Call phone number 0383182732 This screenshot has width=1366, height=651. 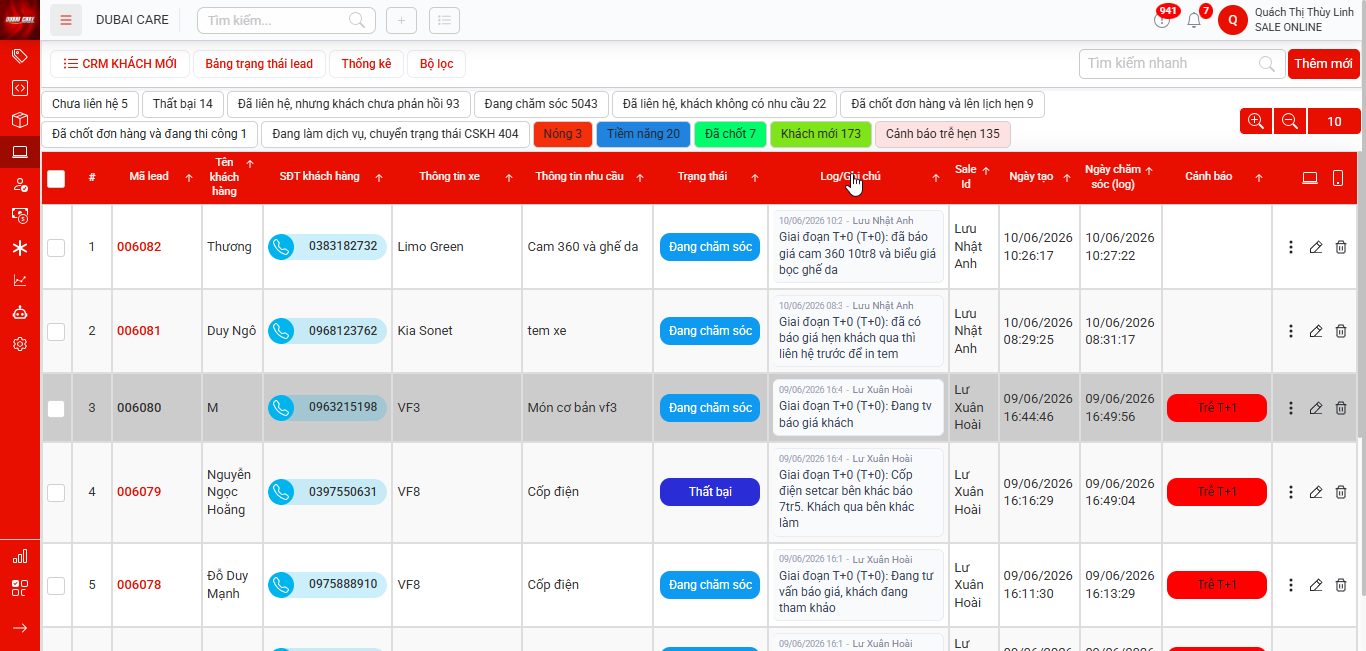tap(327, 246)
